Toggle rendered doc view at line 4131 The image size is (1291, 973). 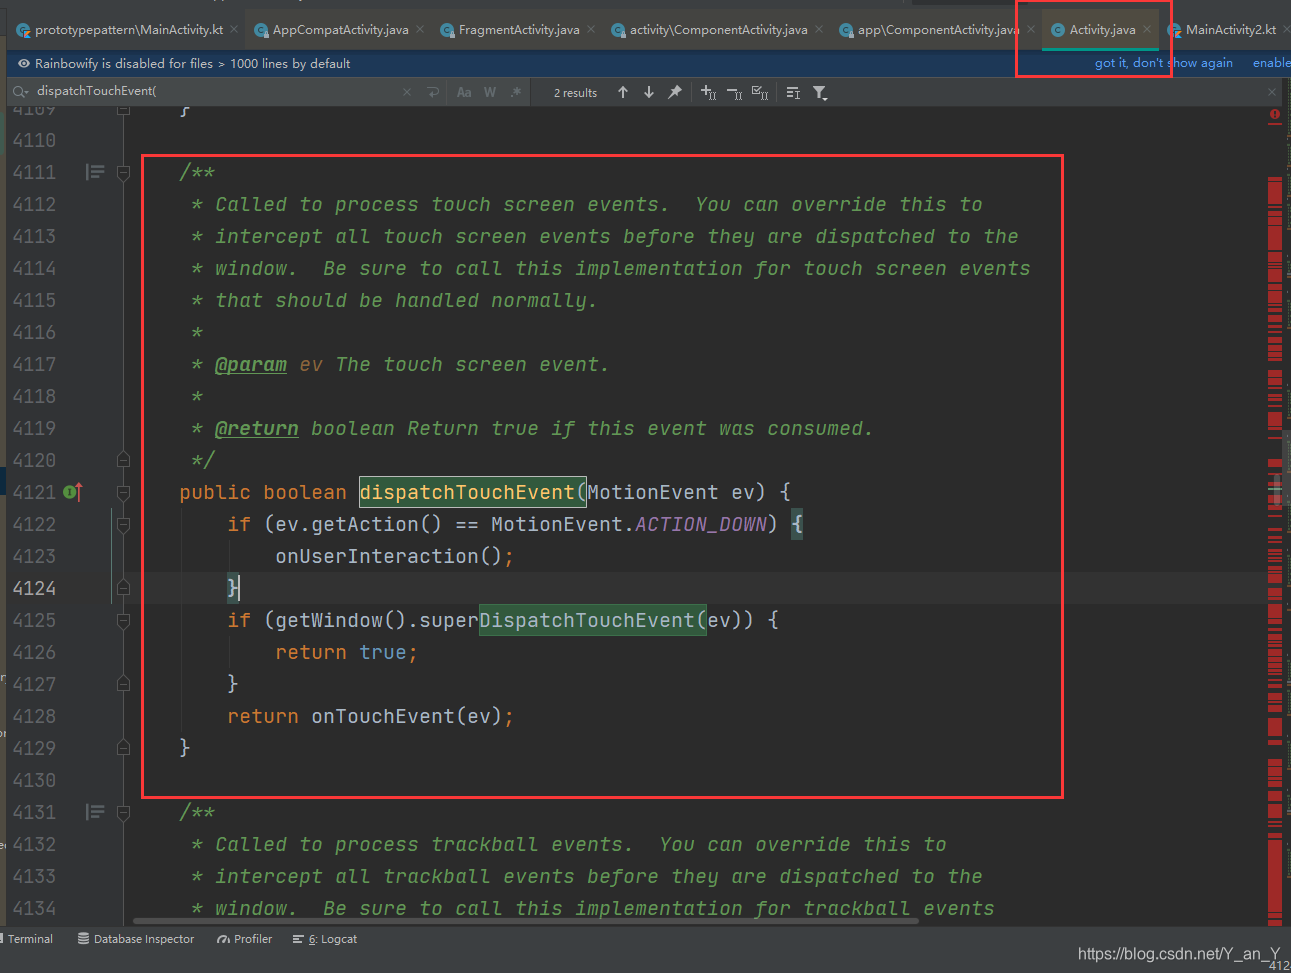tap(95, 812)
